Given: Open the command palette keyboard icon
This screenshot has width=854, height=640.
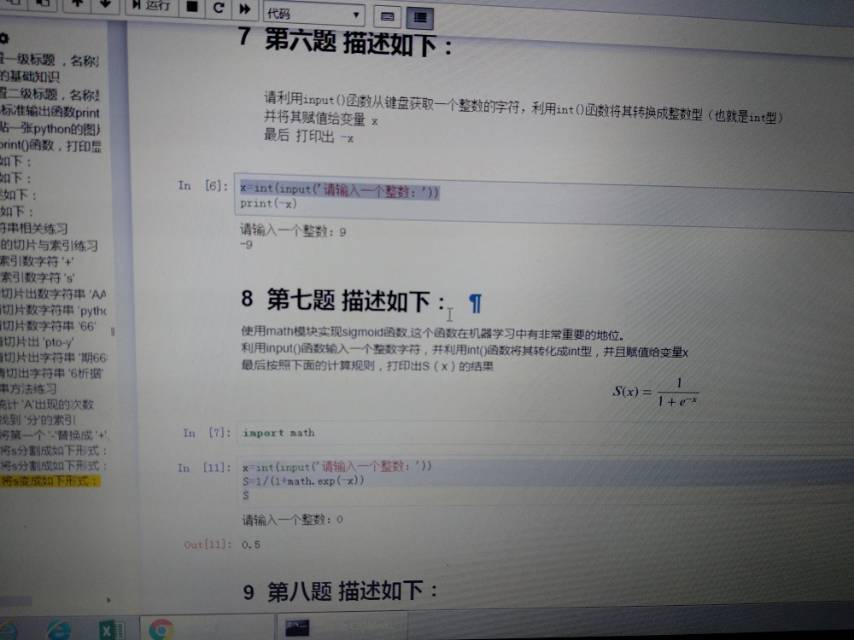Looking at the screenshot, I should (x=387, y=17).
